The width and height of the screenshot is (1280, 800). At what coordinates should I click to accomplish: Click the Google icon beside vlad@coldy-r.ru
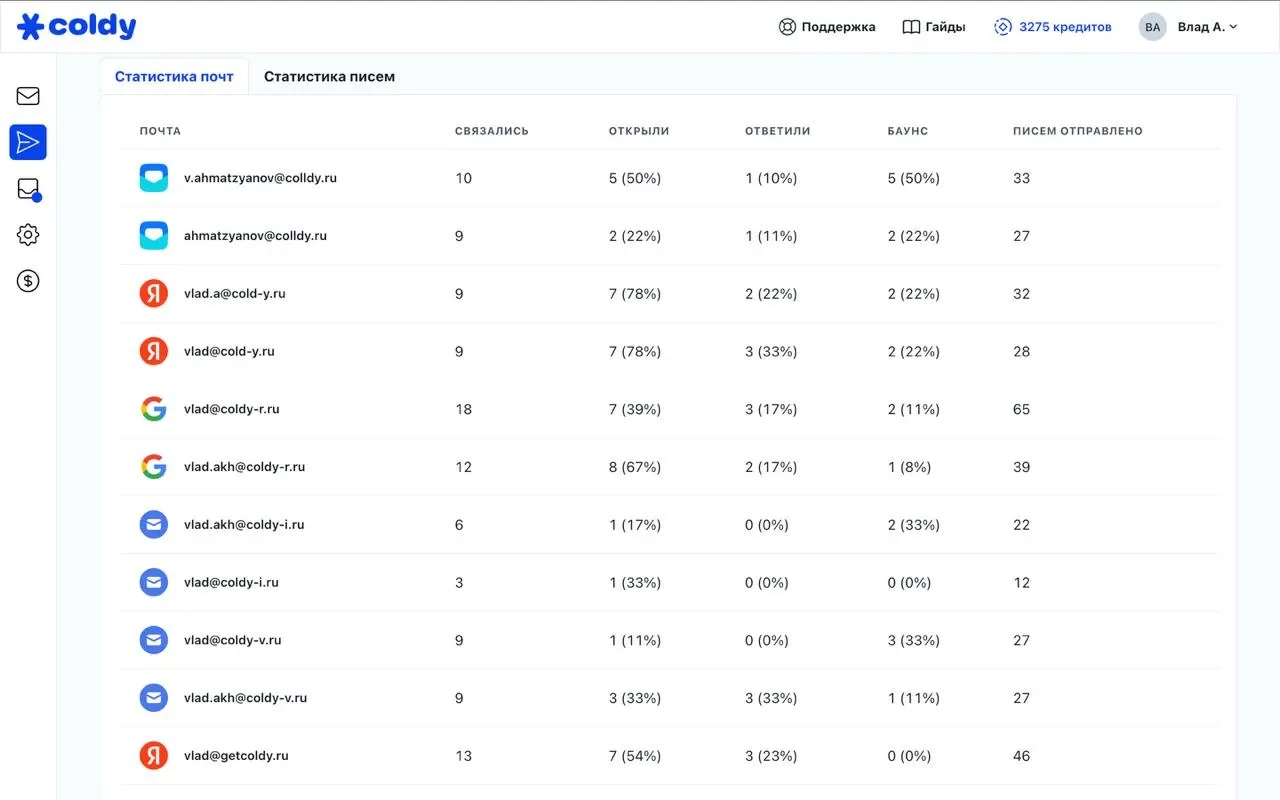point(153,409)
